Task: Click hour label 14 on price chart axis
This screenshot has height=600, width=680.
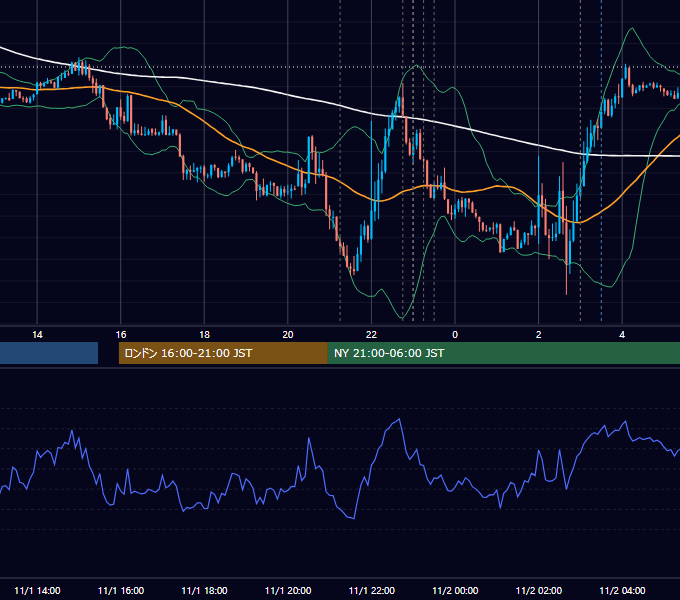Action: (x=37, y=335)
